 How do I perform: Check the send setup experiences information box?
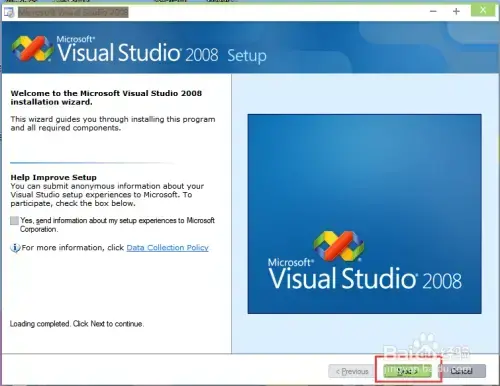(x=14, y=220)
